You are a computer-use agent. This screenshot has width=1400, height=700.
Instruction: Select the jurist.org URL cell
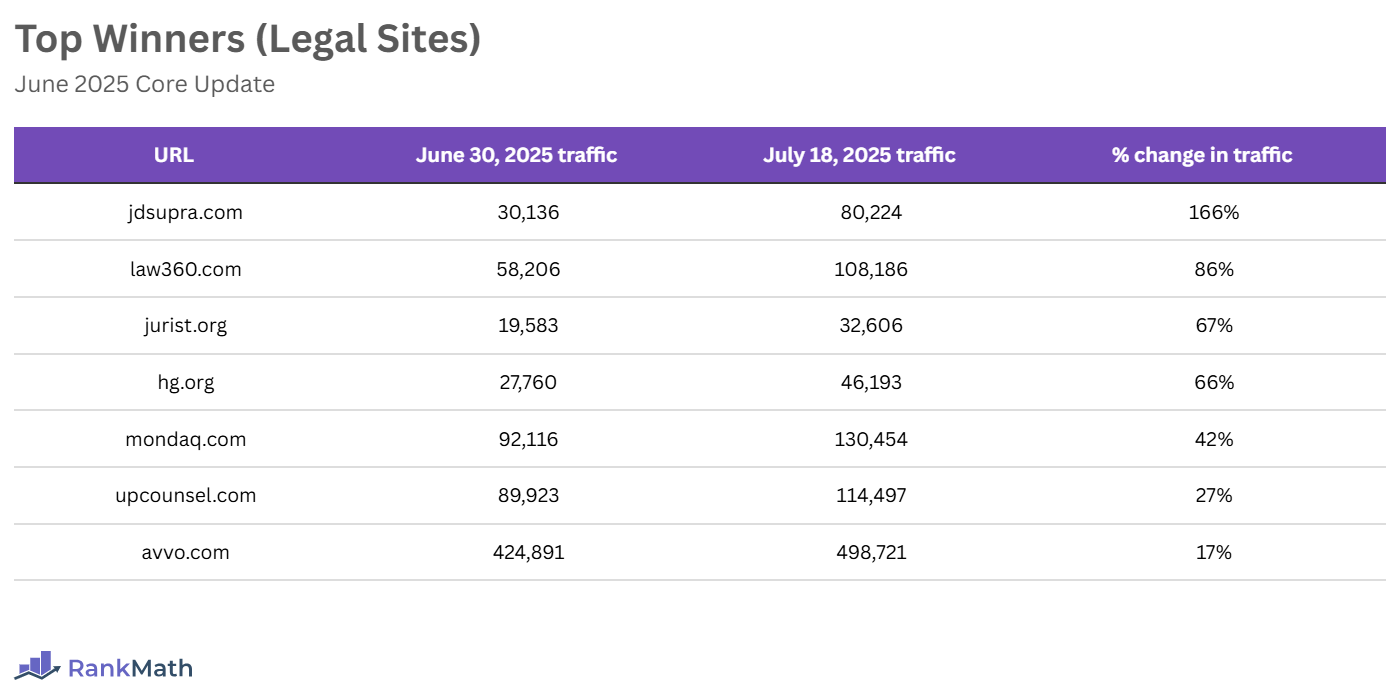[186, 326]
